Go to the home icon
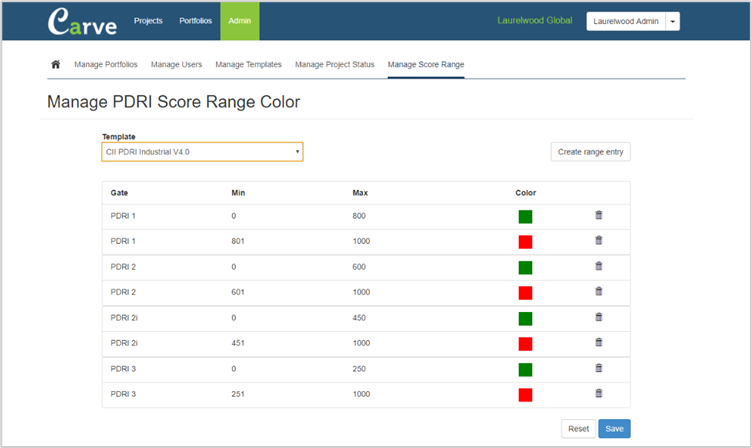The height and width of the screenshot is (448, 752). coord(56,64)
